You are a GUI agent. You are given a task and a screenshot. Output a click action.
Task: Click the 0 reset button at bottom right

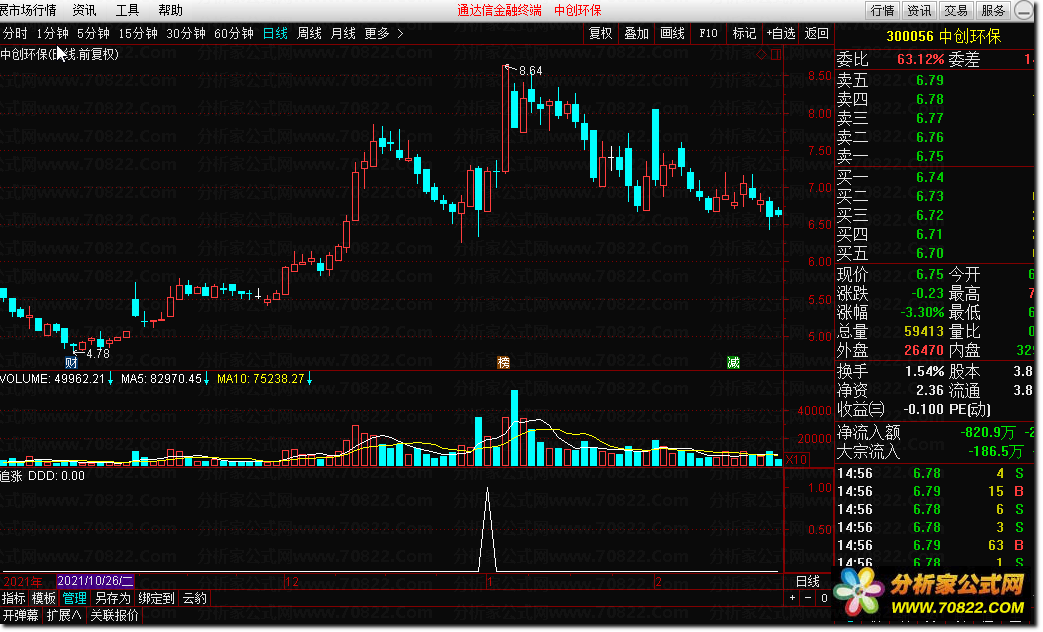click(x=824, y=598)
